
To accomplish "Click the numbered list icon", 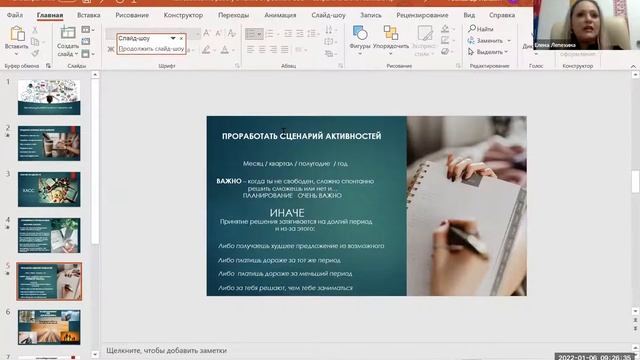I will (269, 34).
